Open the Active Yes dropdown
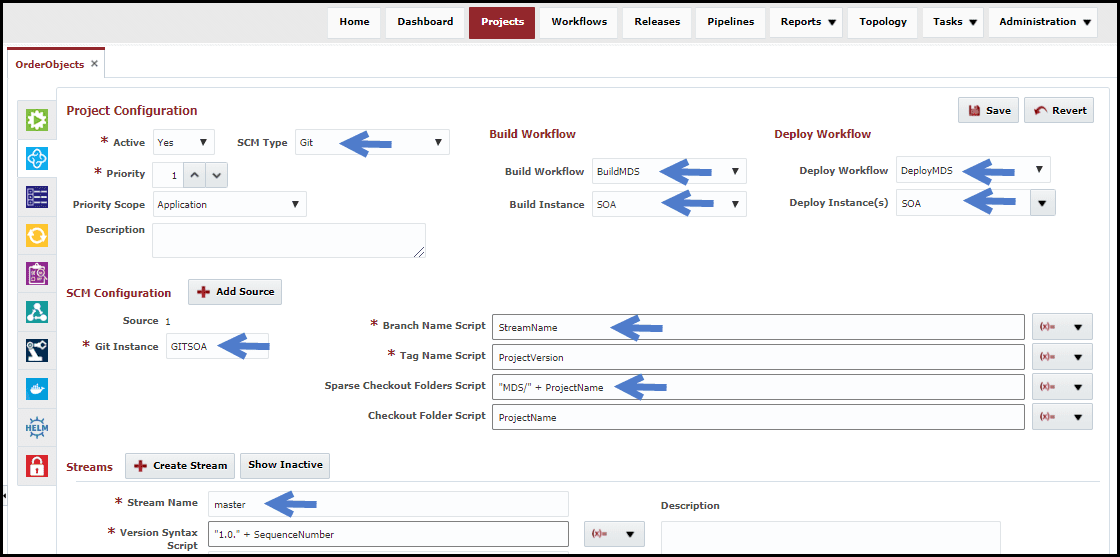 pos(184,142)
